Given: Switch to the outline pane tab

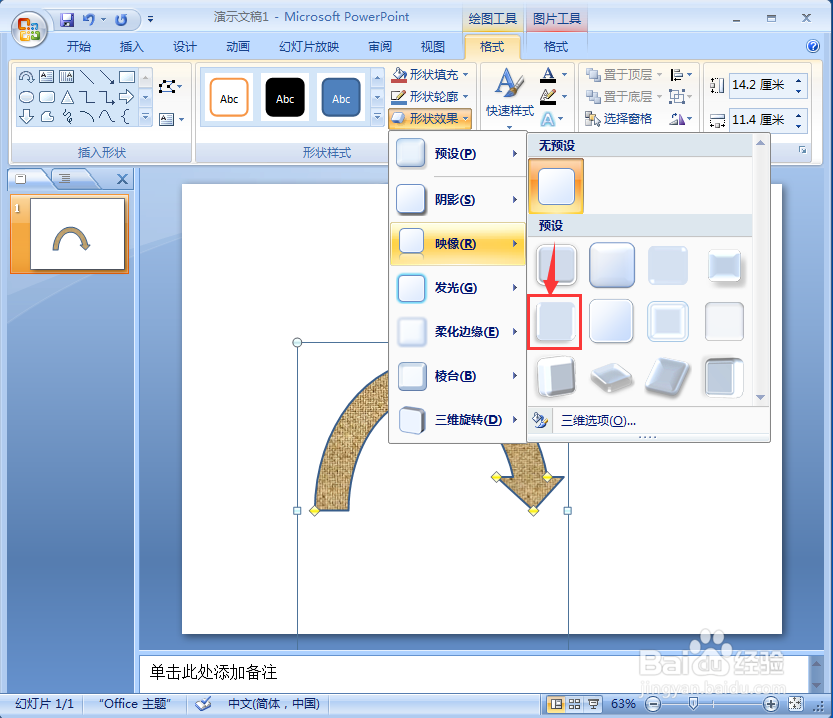Looking at the screenshot, I should [65, 178].
